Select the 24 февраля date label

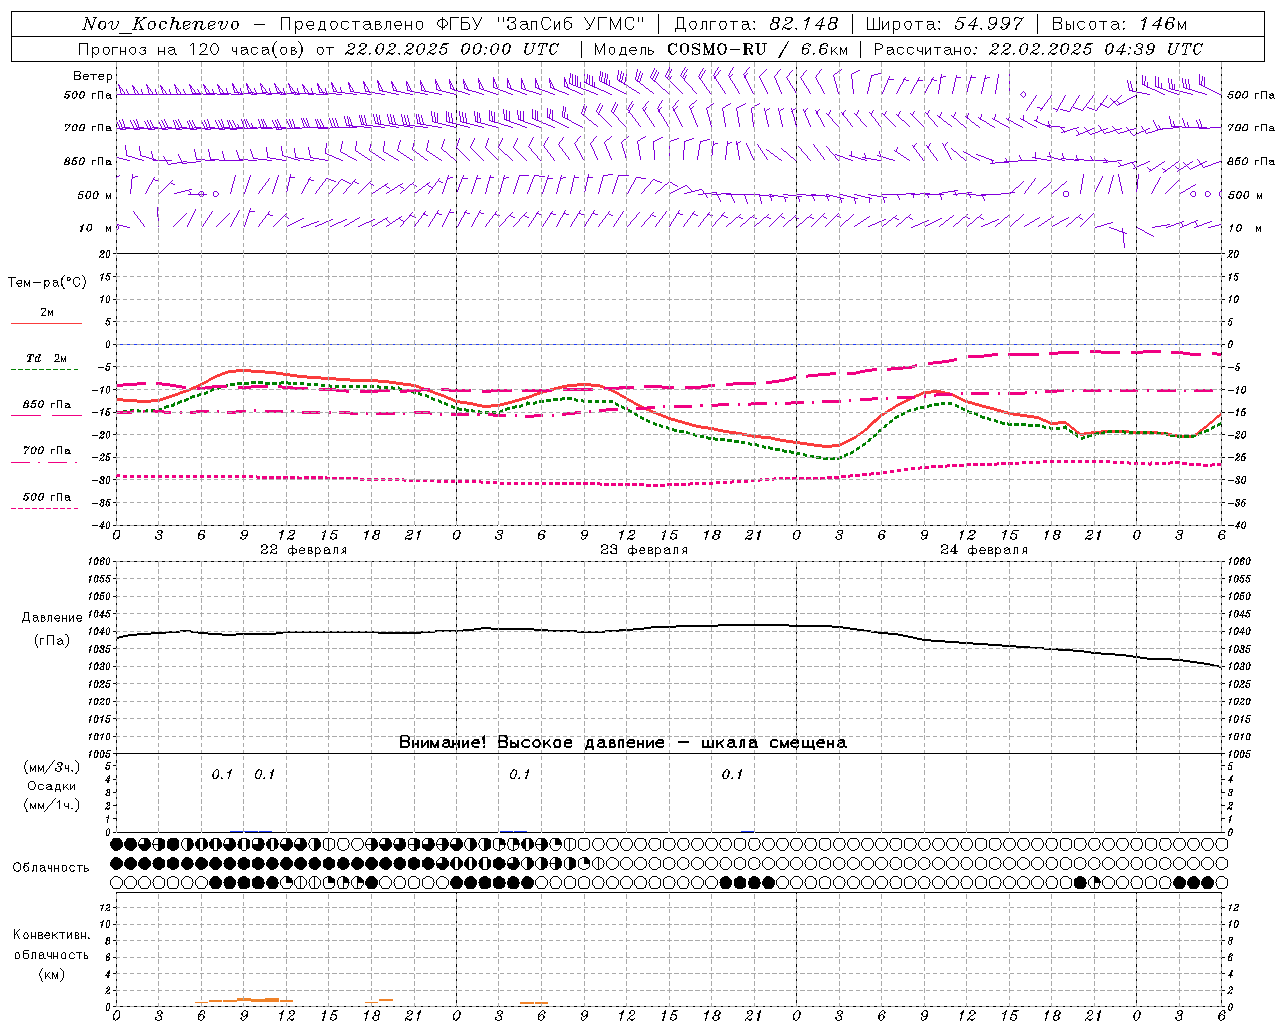tap(984, 550)
